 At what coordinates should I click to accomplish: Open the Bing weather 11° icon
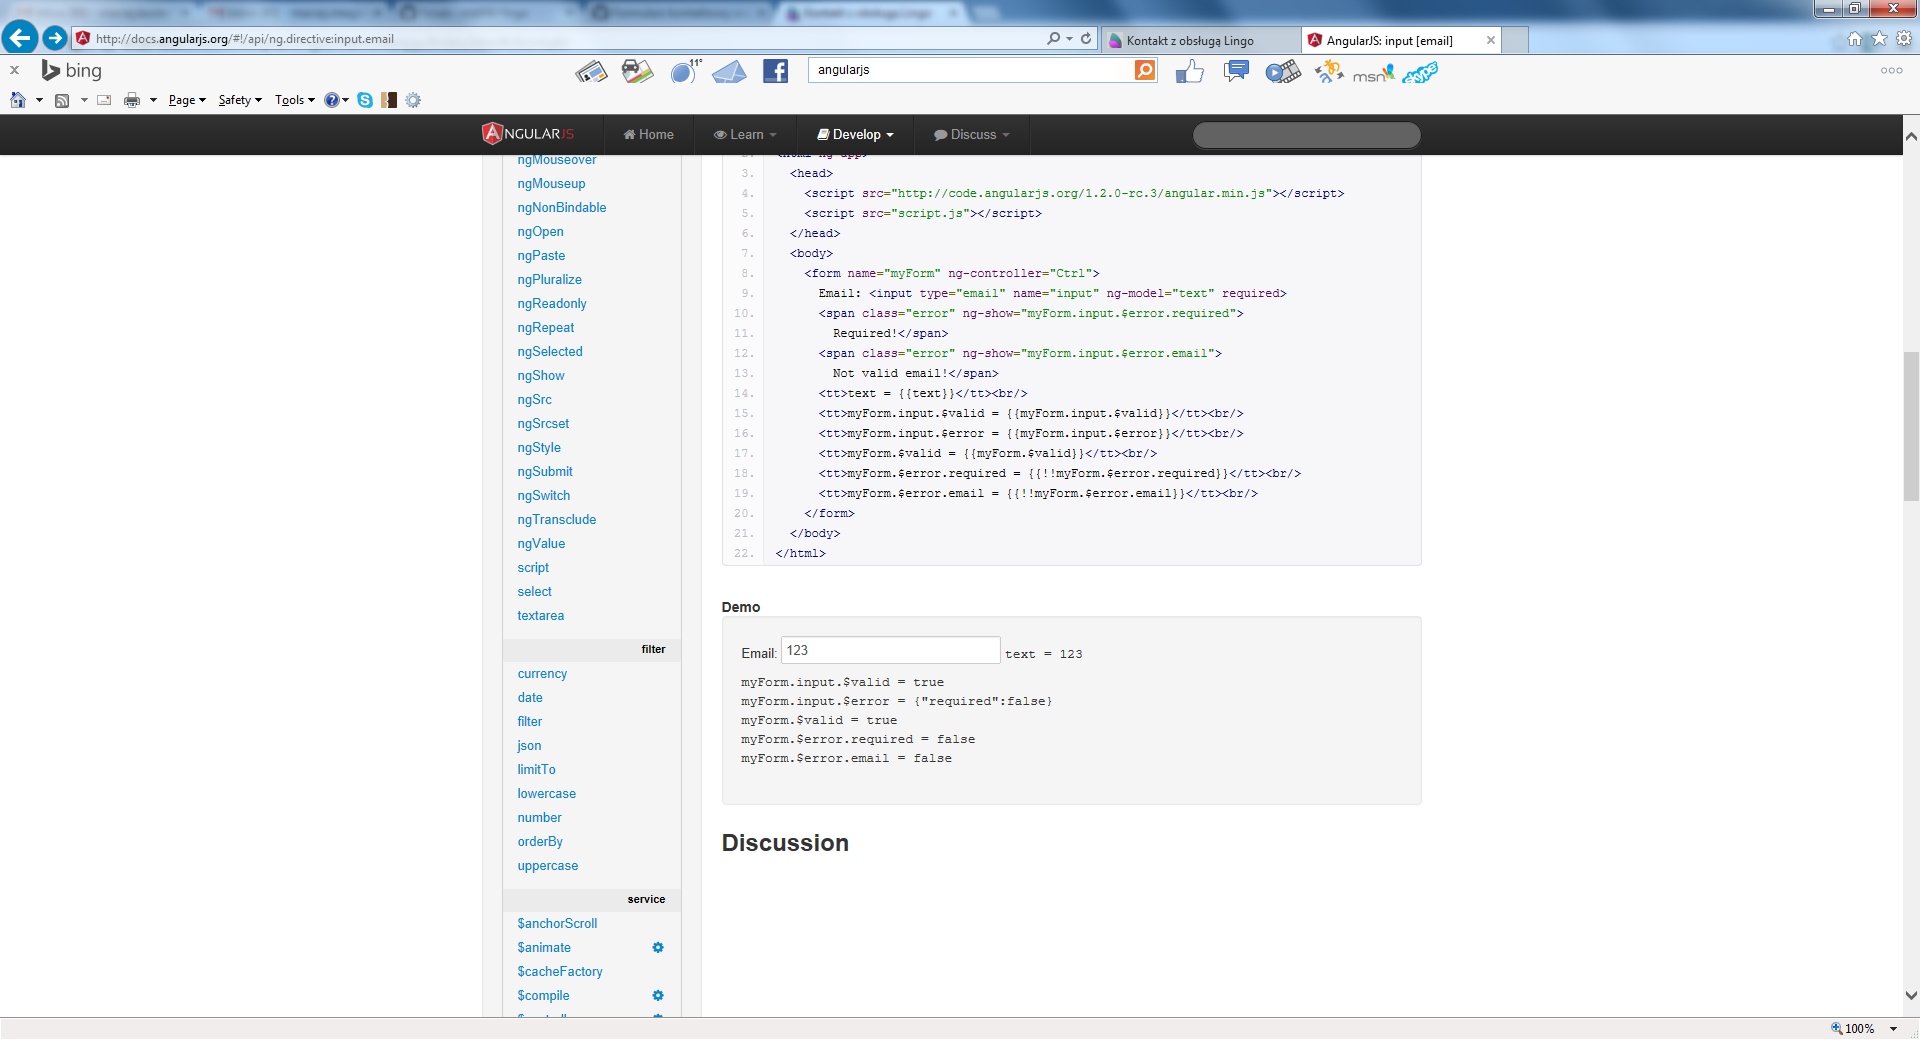[x=685, y=71]
